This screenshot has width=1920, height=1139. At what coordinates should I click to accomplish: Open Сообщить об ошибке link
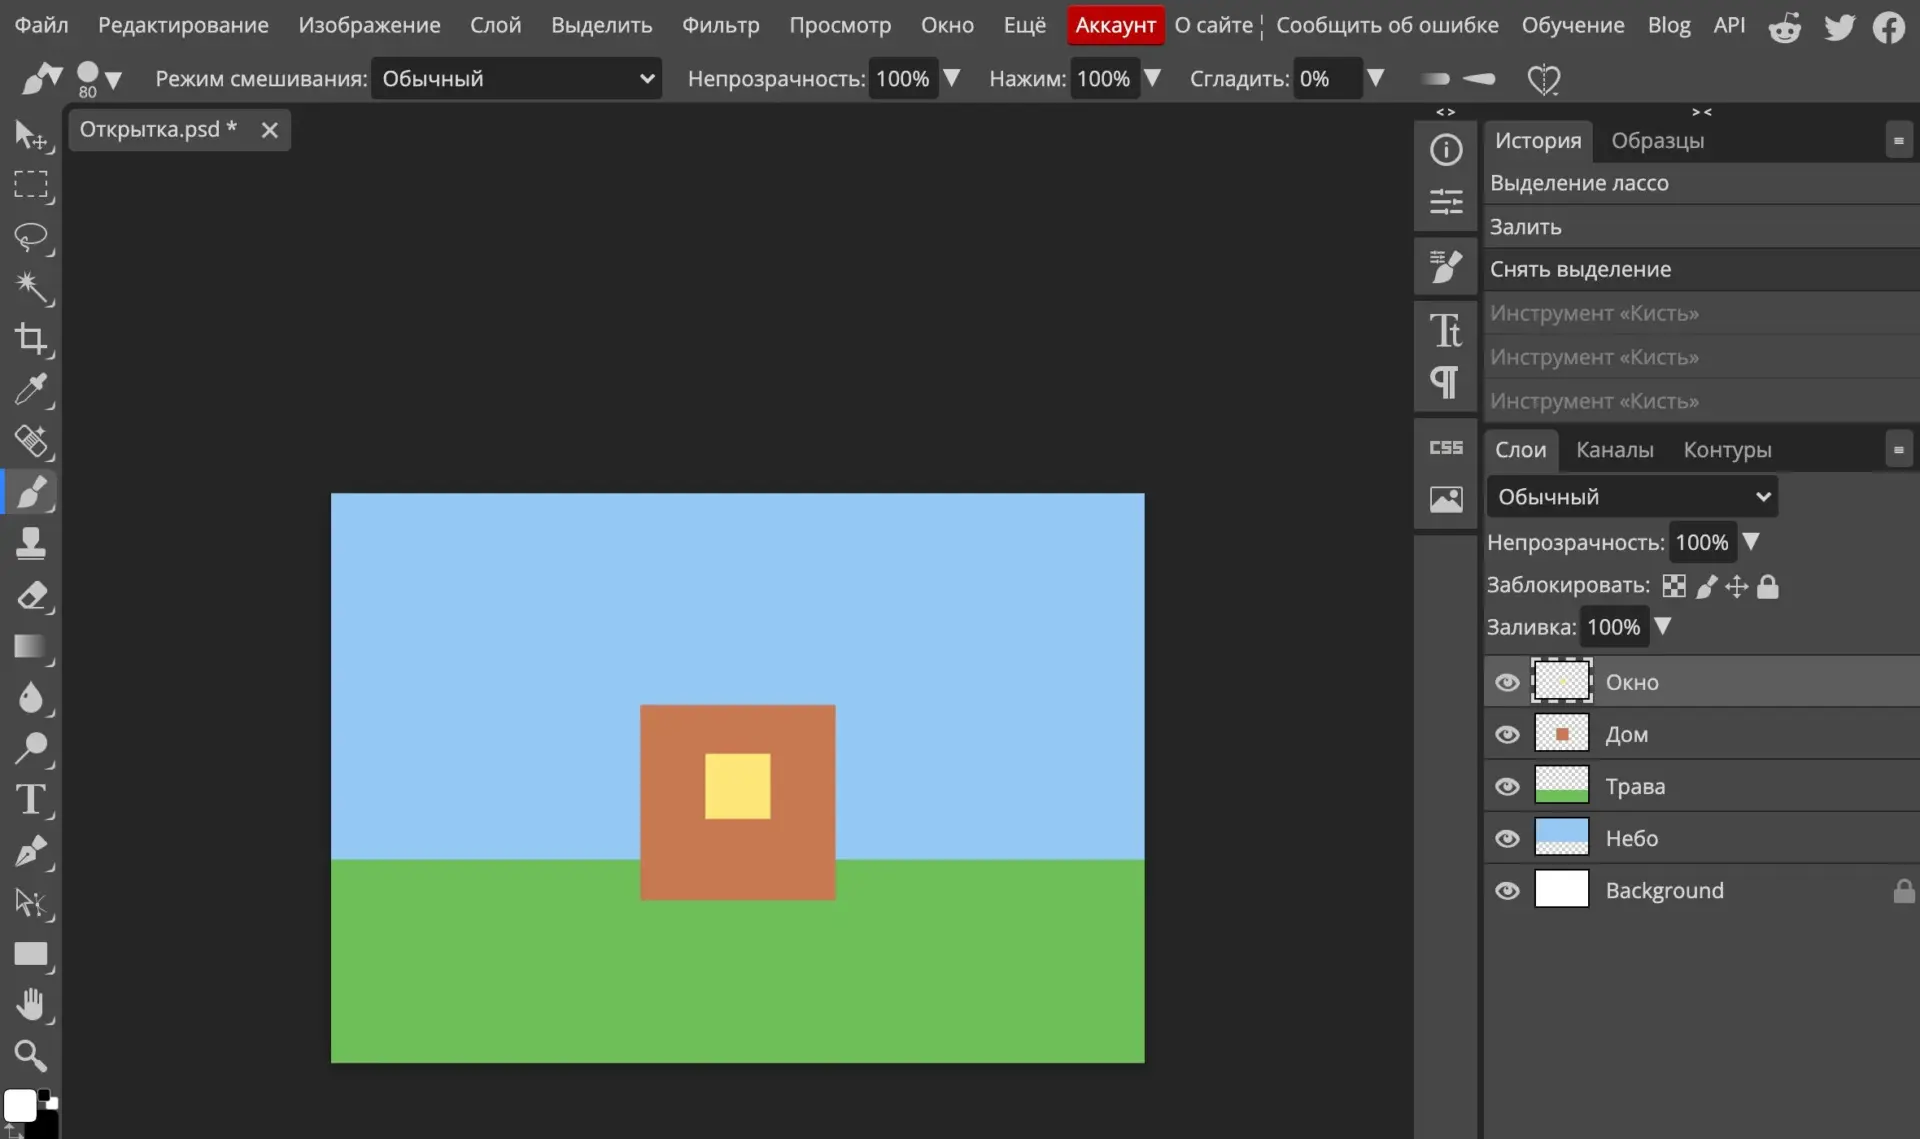[x=1387, y=25]
